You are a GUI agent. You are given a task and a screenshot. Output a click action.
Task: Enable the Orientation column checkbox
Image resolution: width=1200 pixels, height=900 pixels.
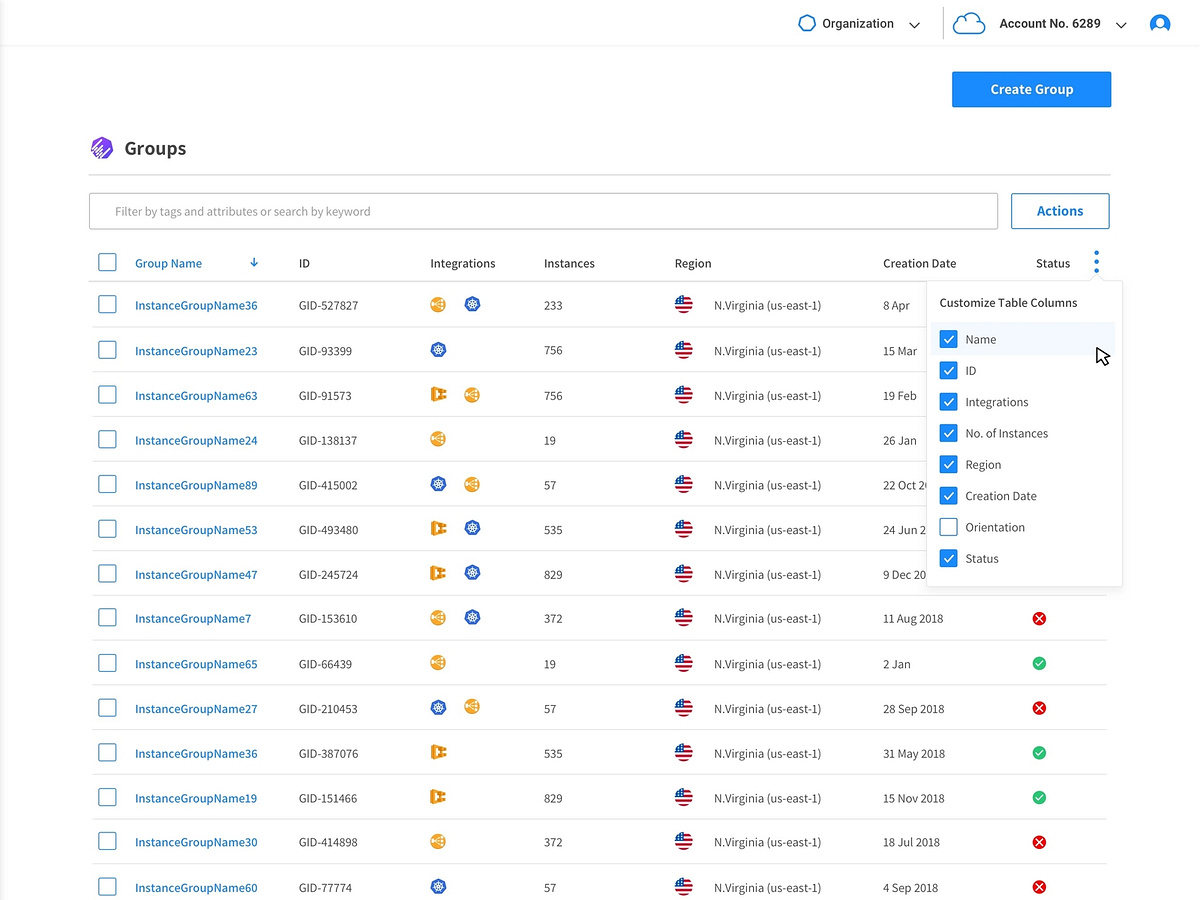click(x=948, y=527)
